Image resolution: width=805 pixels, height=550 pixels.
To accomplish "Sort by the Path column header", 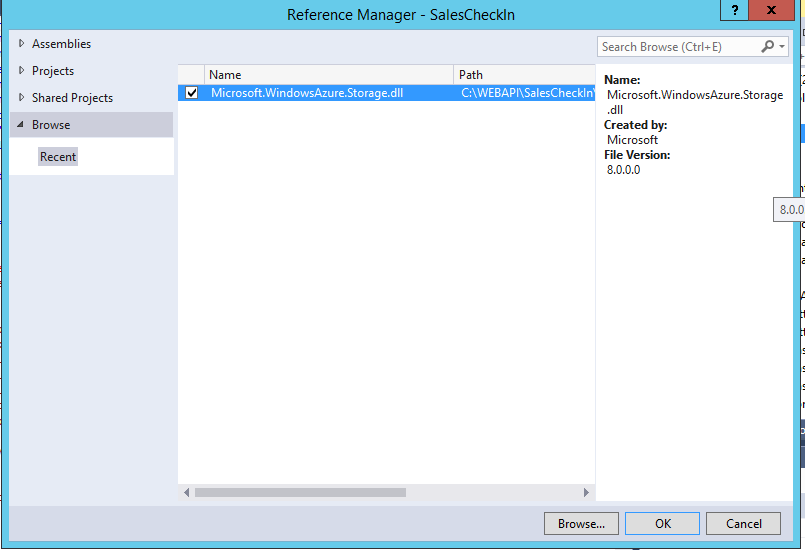I will tap(524, 74).
